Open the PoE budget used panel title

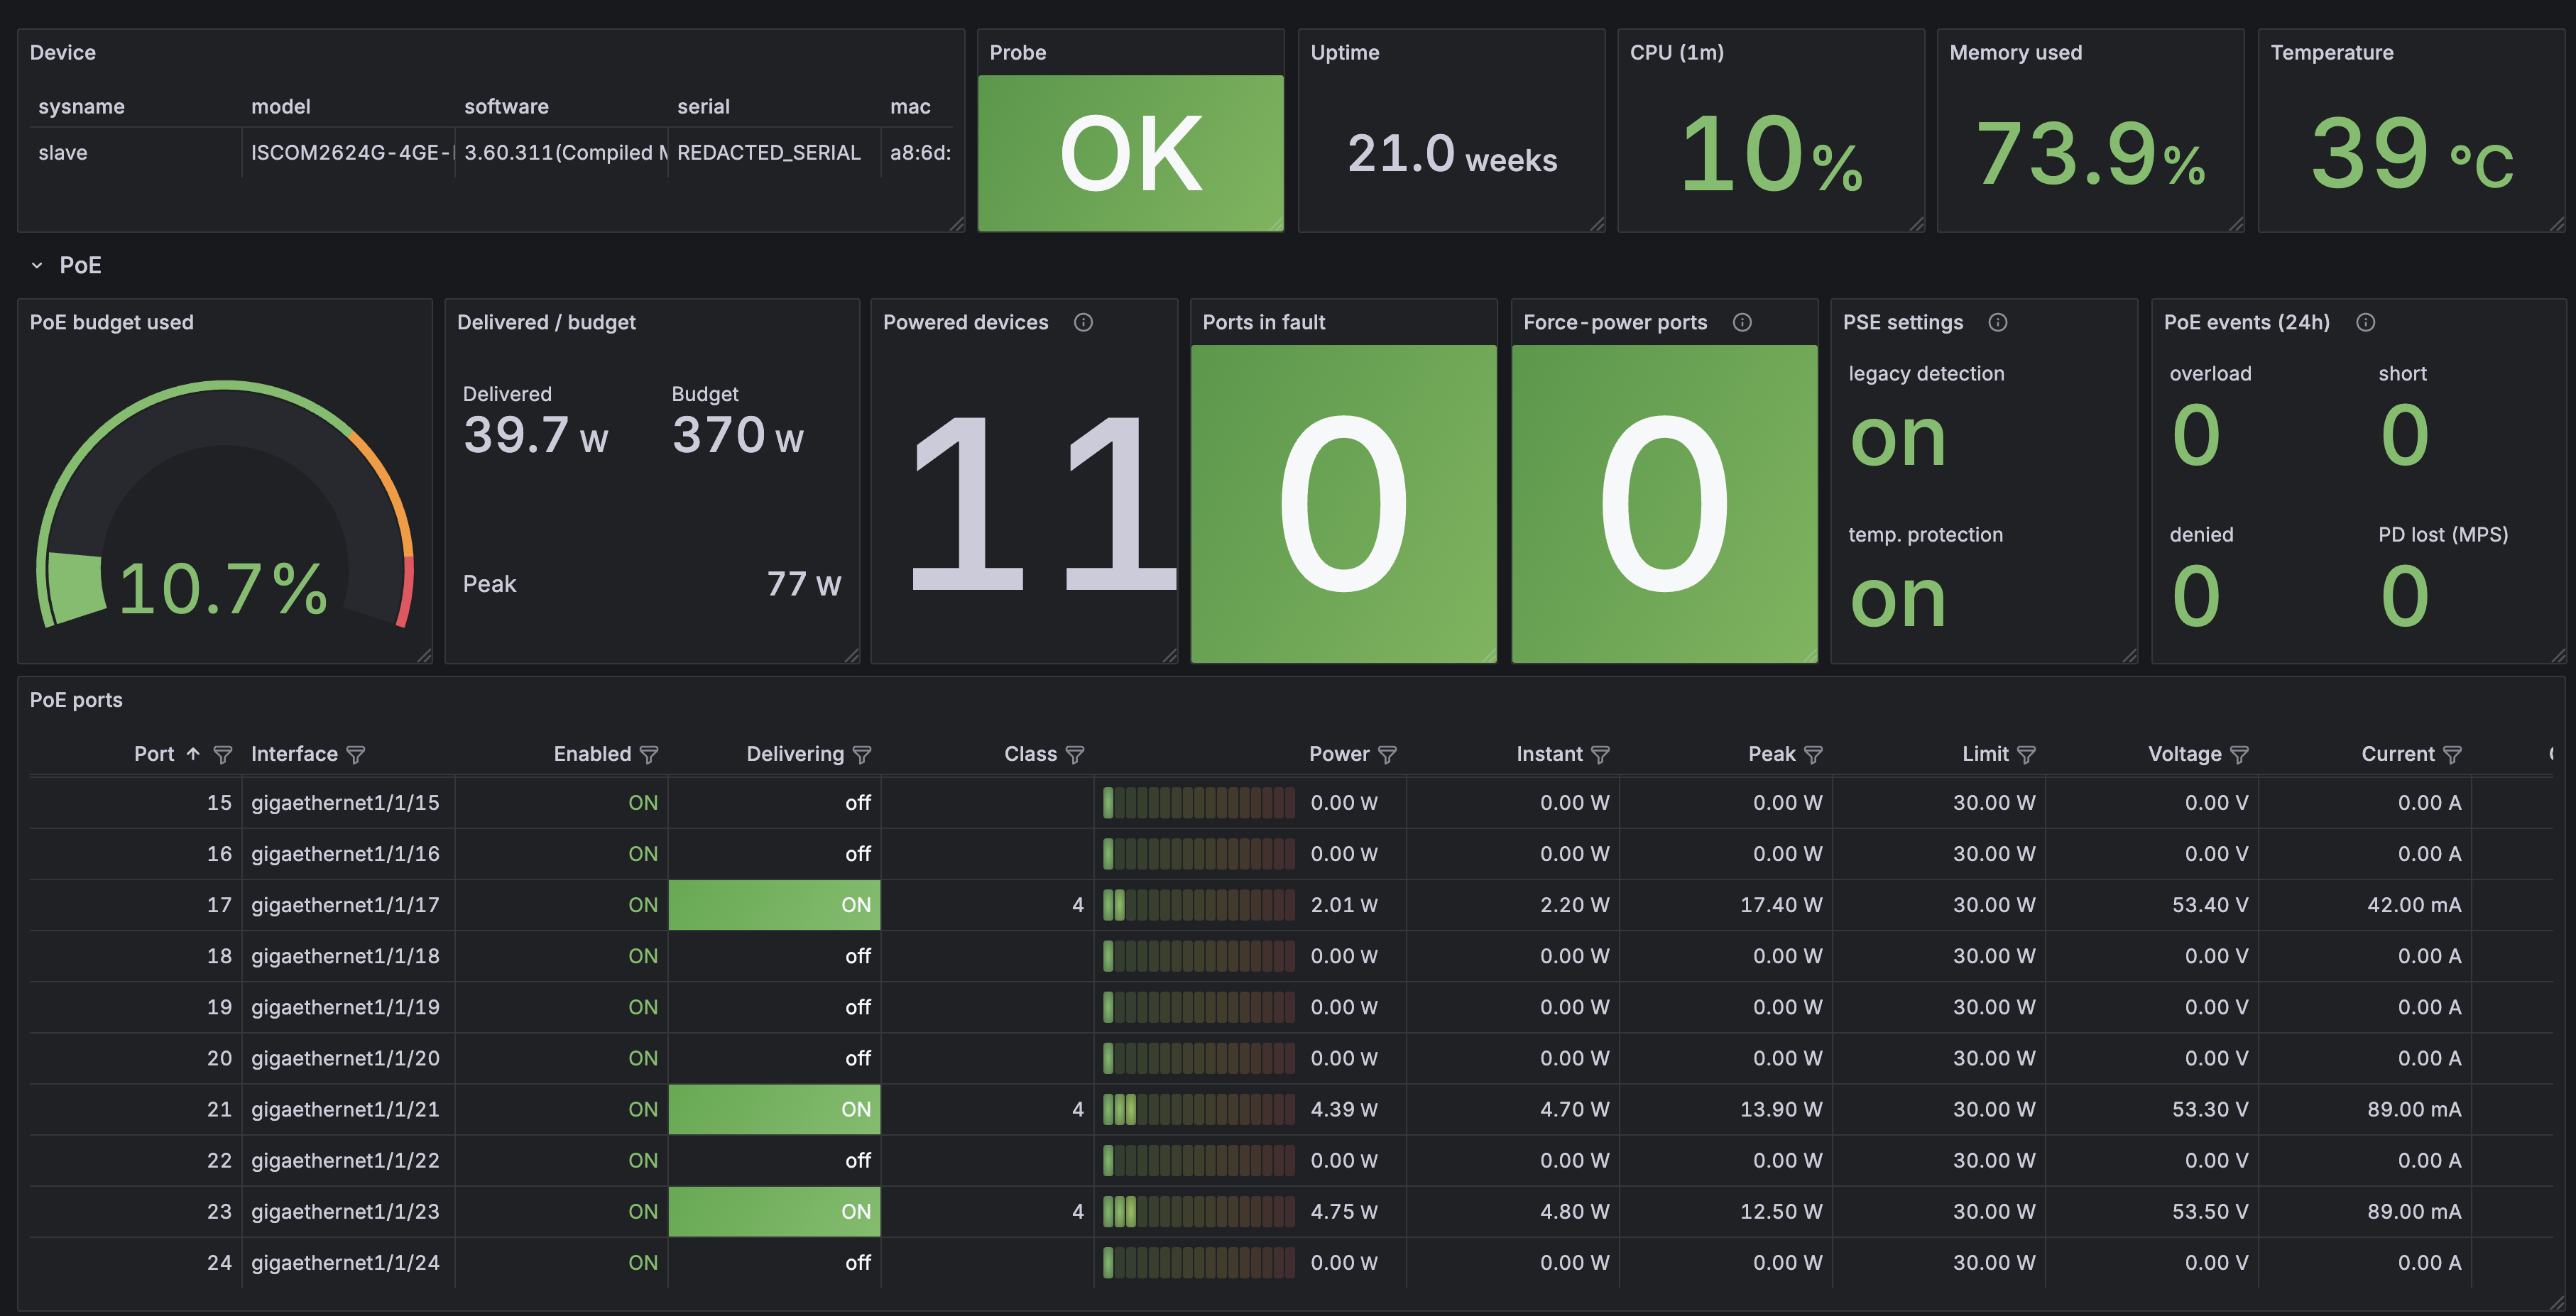111,322
